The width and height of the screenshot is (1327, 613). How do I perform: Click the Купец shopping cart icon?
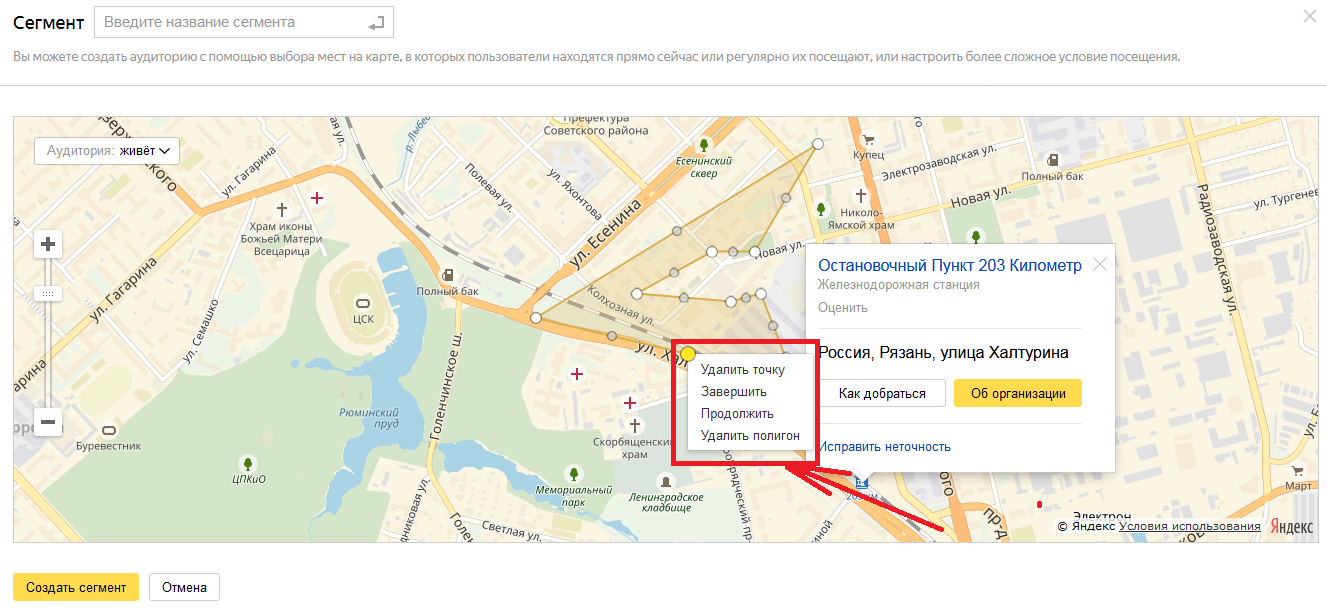(x=868, y=141)
